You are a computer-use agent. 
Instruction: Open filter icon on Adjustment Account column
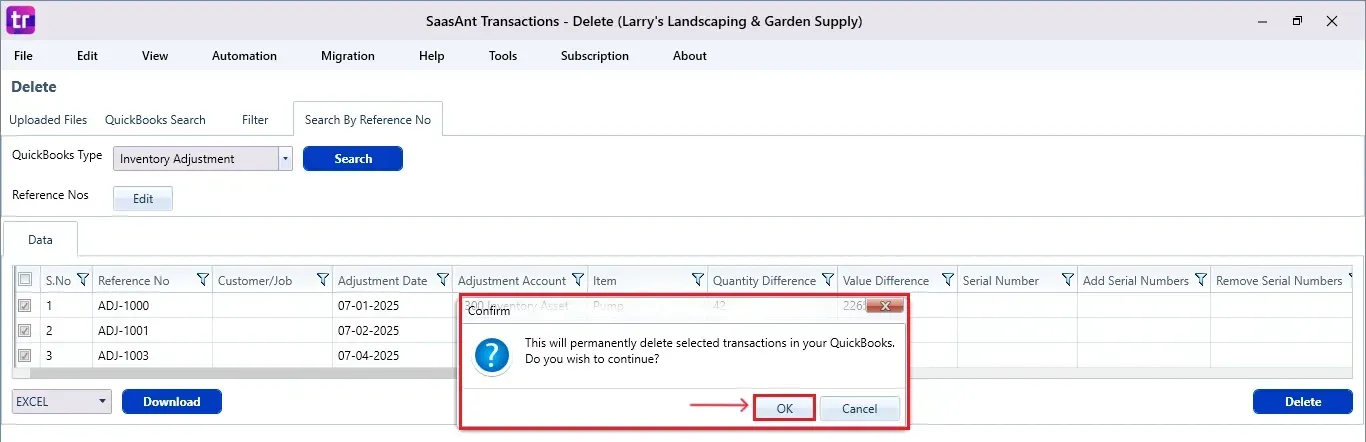[x=578, y=280]
